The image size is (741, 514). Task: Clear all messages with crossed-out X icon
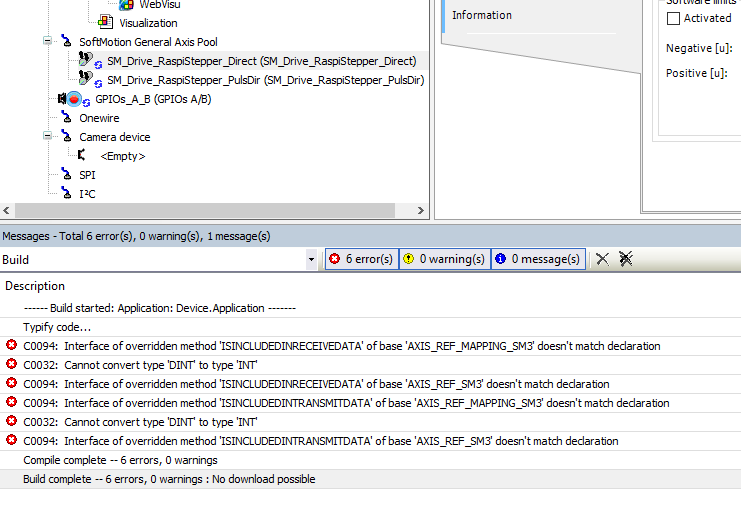click(625, 259)
